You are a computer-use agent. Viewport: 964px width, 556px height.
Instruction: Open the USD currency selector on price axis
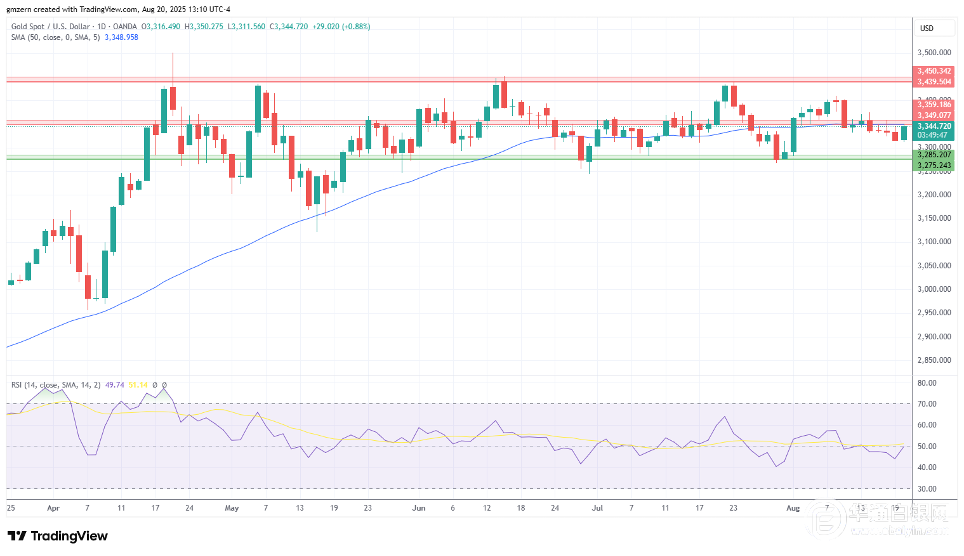click(926, 28)
